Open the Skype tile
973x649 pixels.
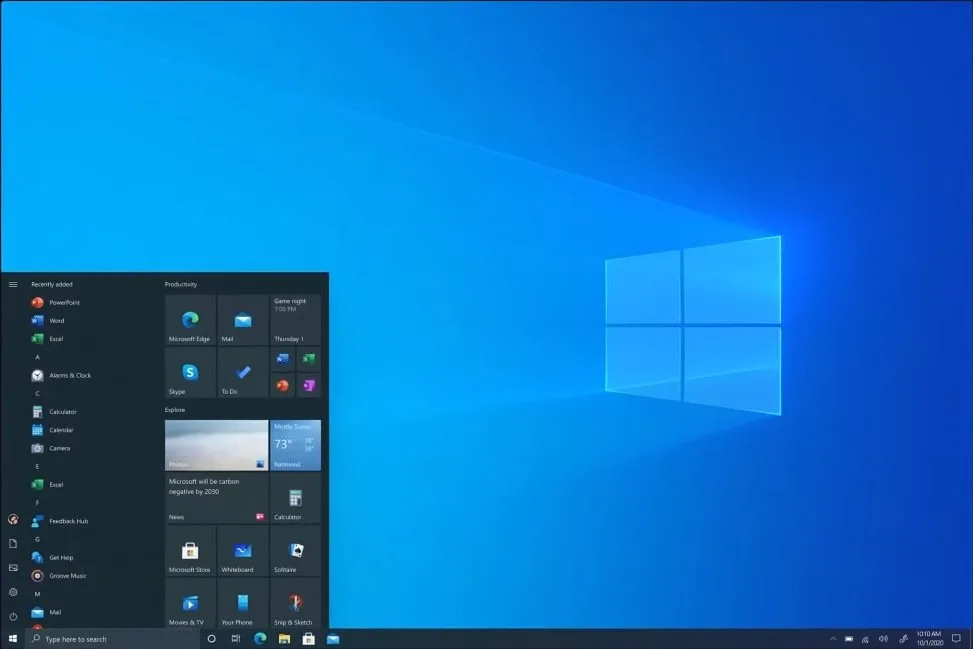[190, 372]
